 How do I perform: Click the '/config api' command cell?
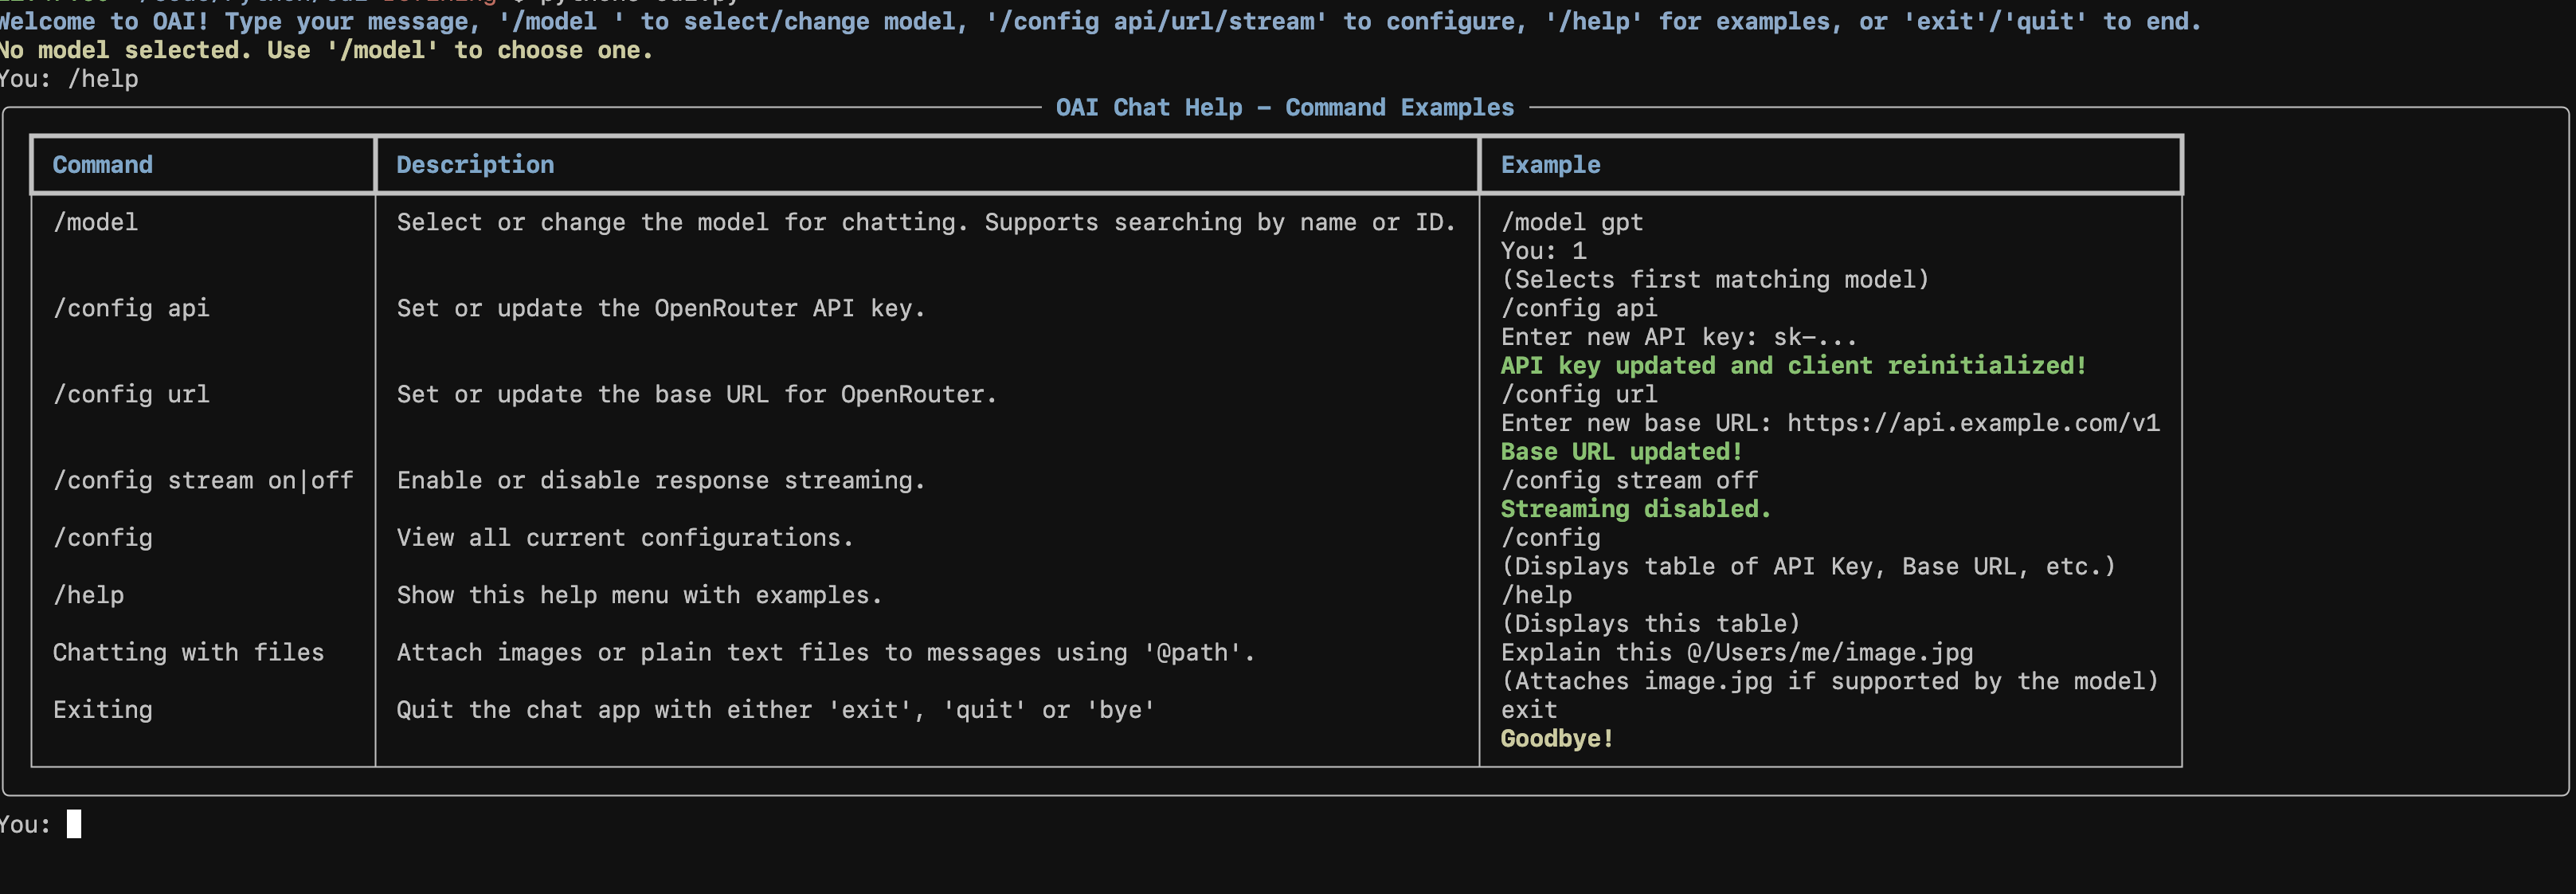(131, 308)
